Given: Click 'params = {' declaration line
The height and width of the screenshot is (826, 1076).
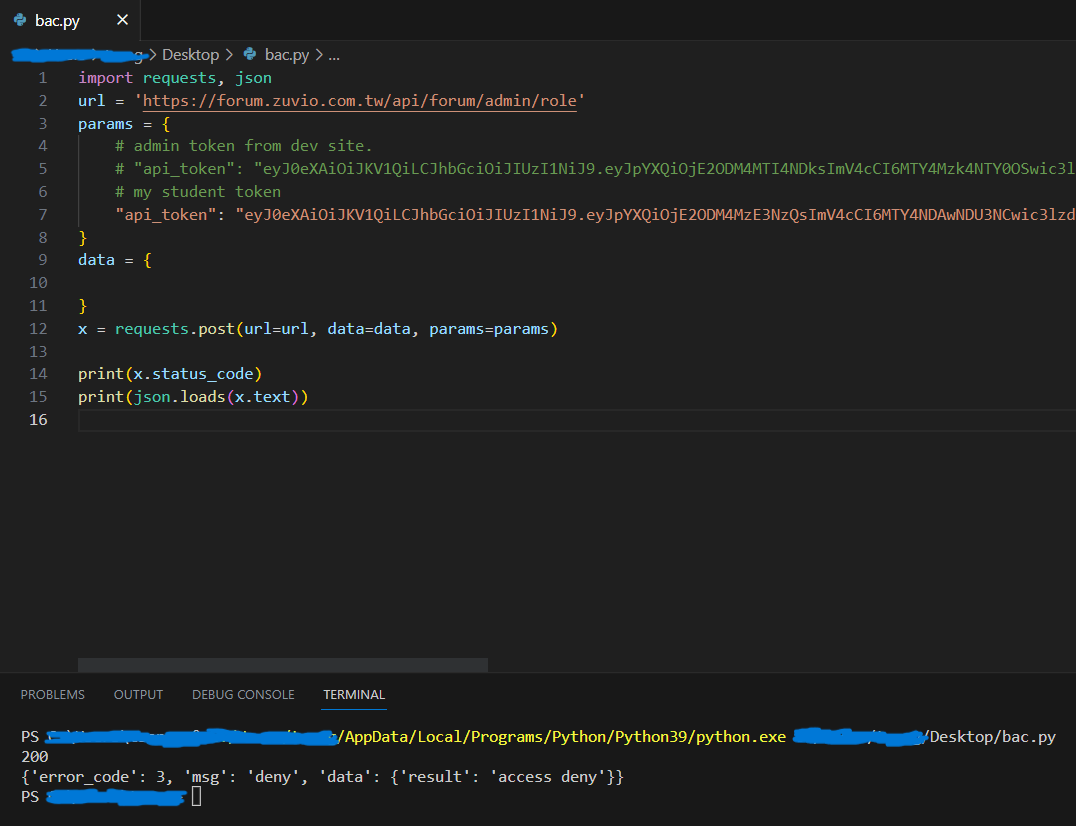Looking at the screenshot, I should tap(124, 123).
